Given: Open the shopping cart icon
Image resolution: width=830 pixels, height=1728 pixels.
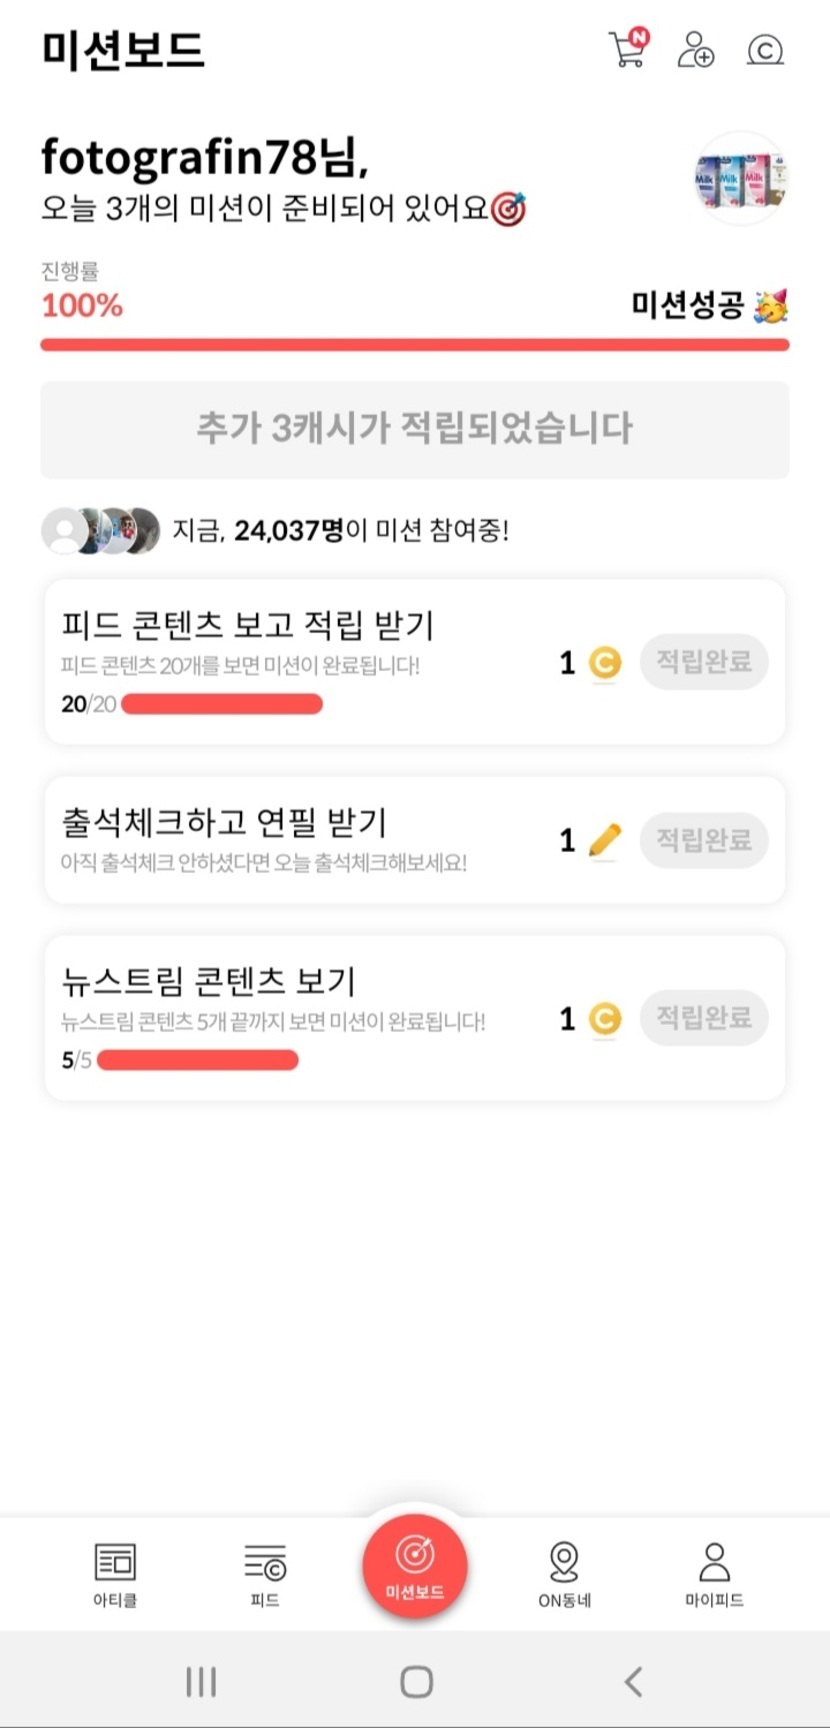Looking at the screenshot, I should 628,48.
